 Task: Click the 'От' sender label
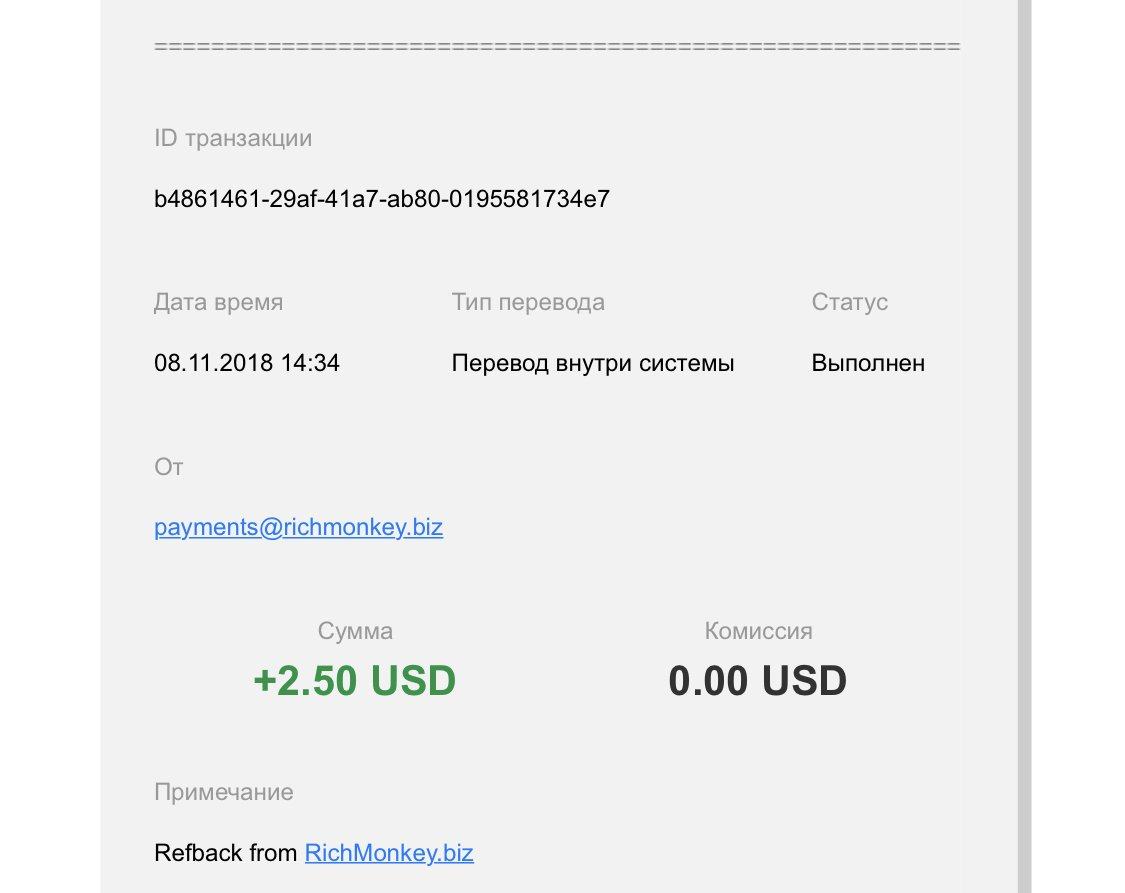tap(169, 467)
